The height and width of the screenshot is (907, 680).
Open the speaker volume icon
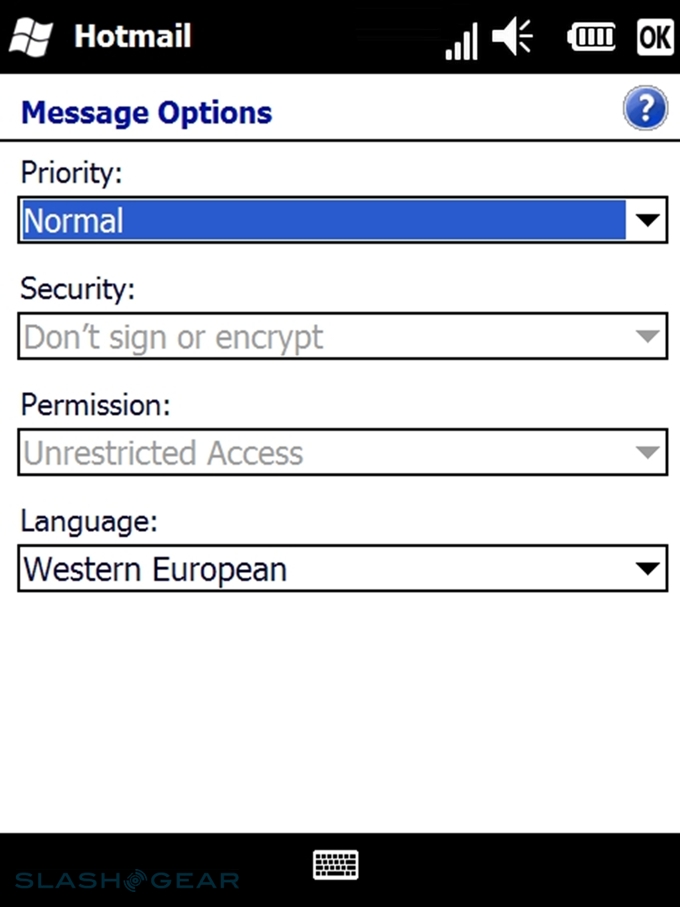(514, 38)
